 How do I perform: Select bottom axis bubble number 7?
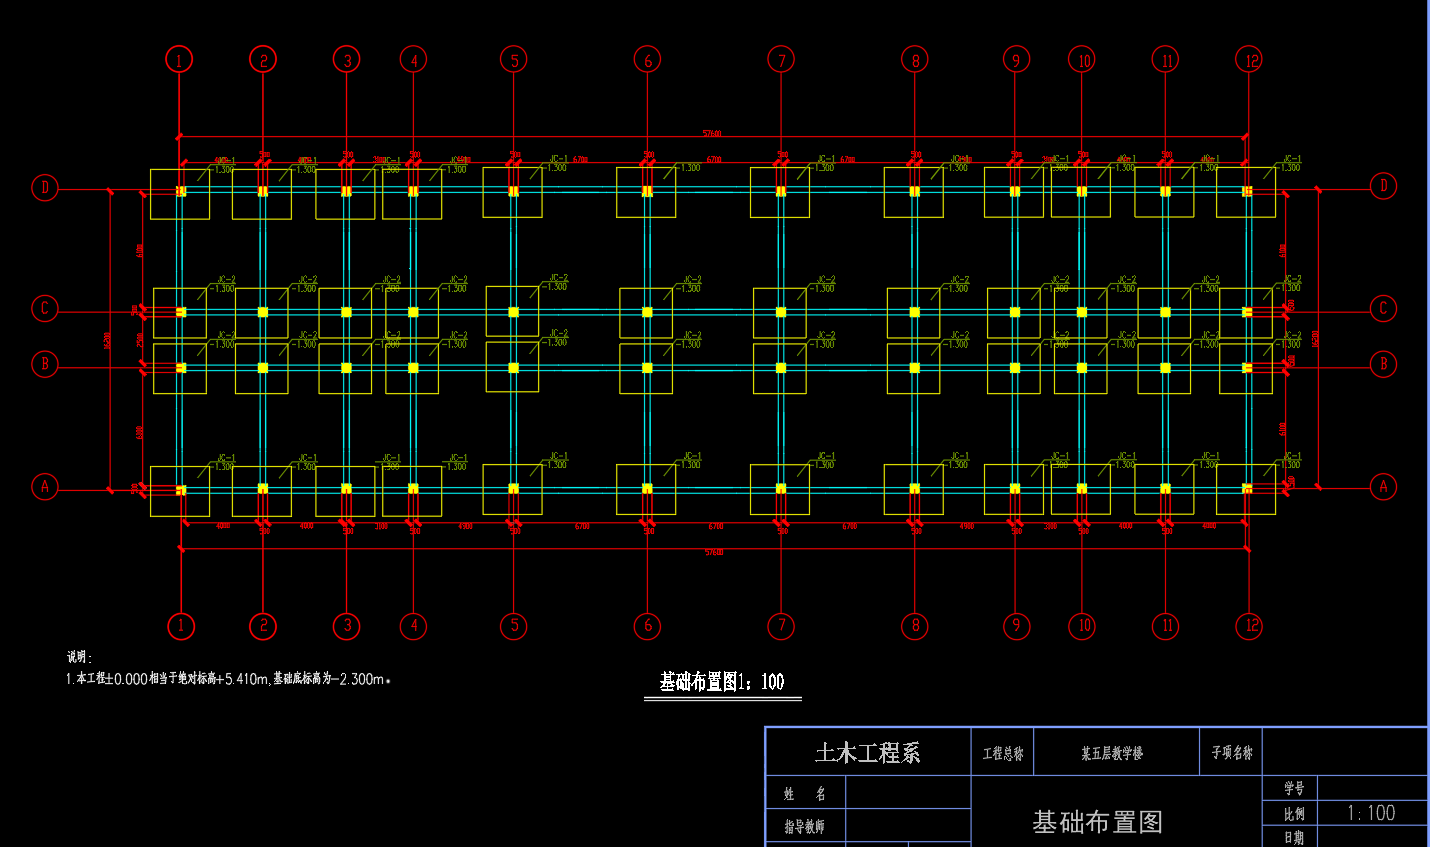(x=781, y=626)
